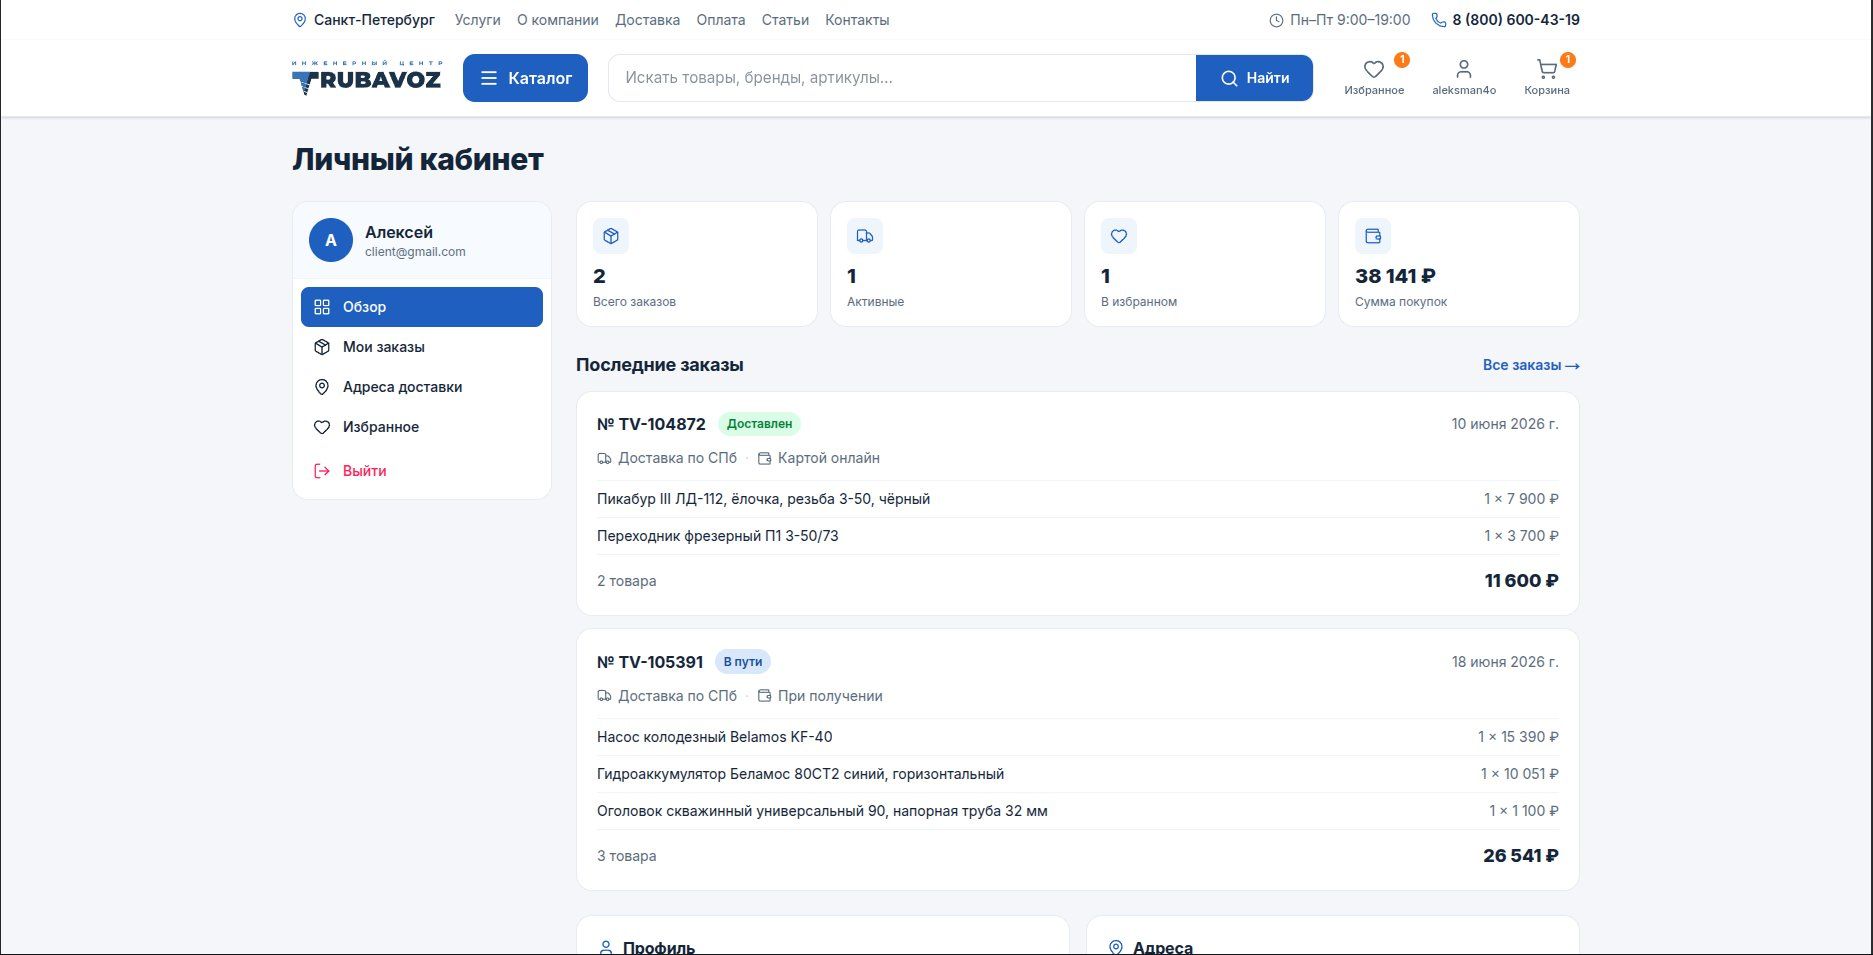Click the product search input field

pos(902,78)
